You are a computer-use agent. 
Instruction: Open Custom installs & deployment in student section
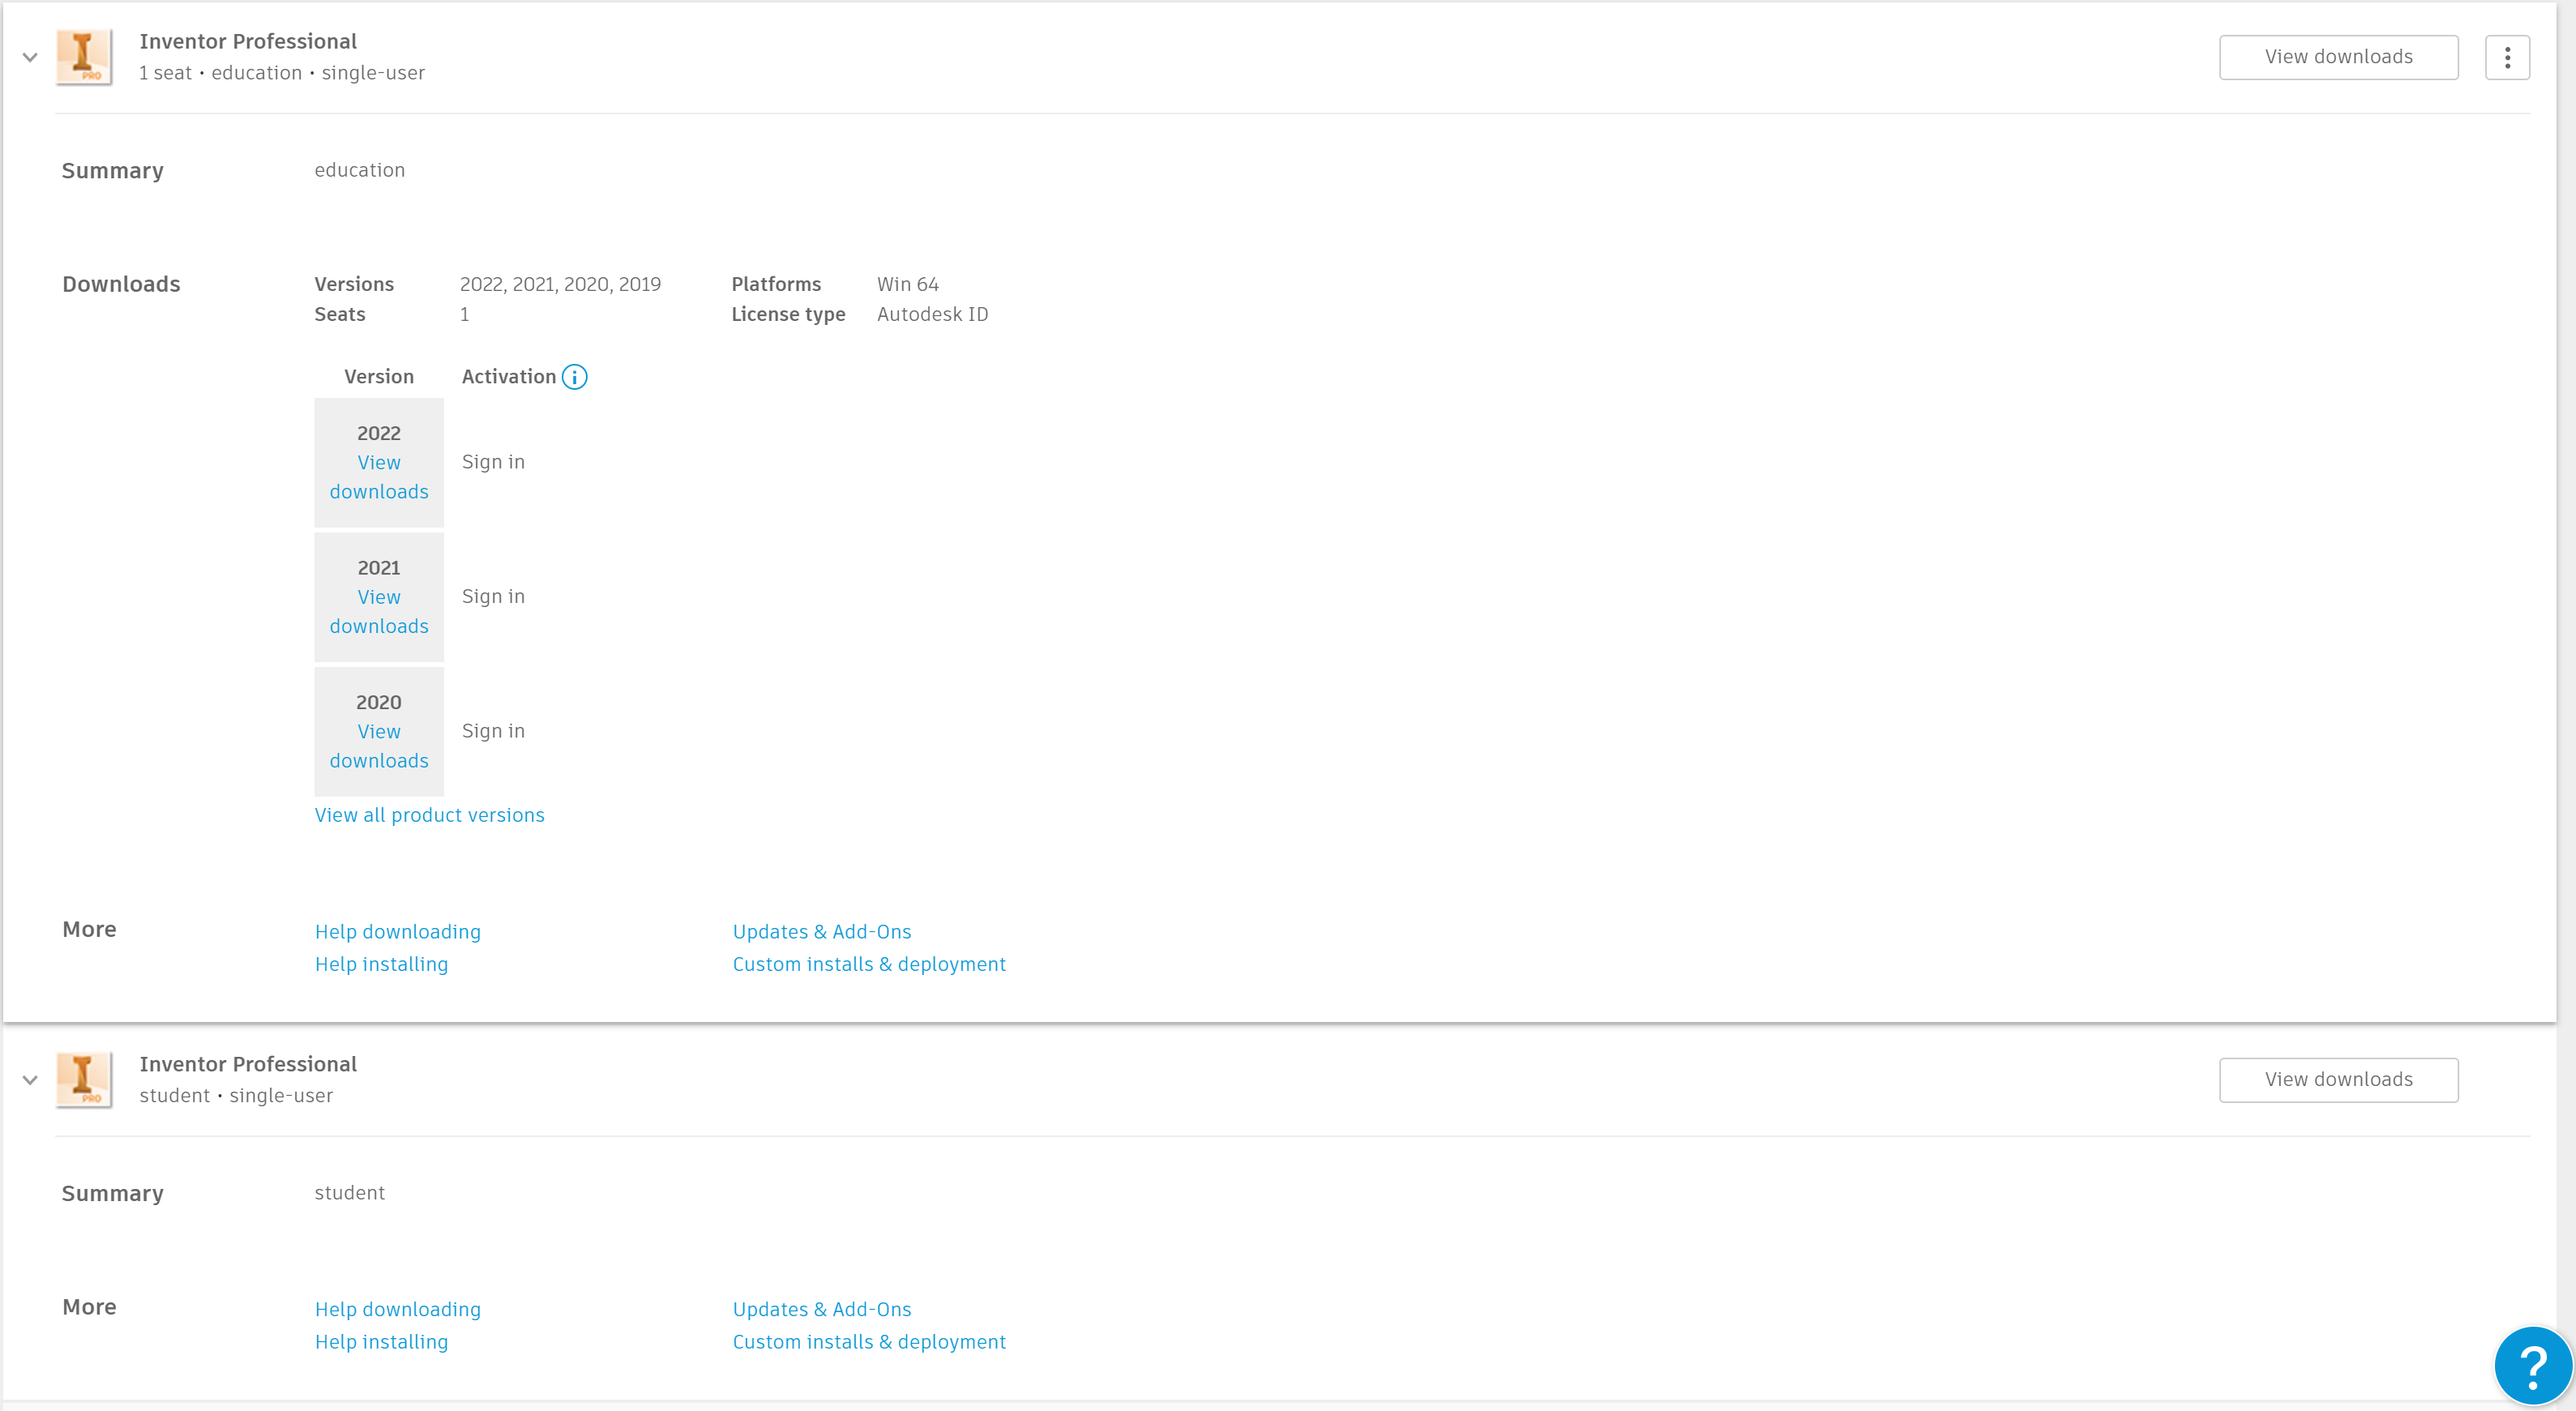[x=868, y=1343]
